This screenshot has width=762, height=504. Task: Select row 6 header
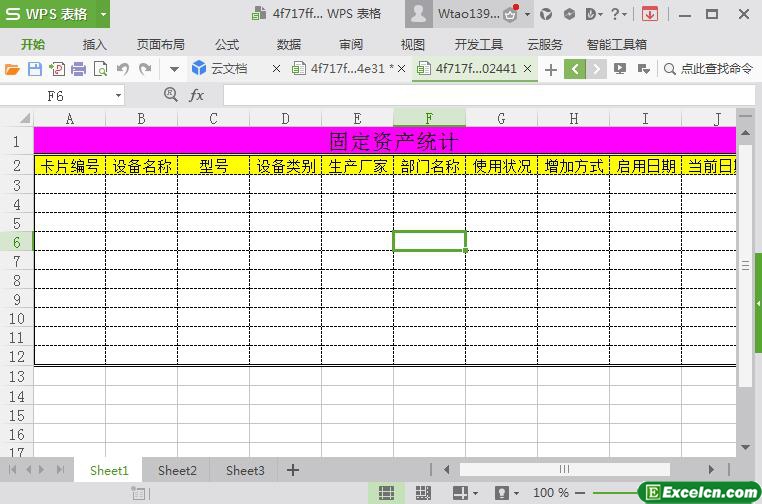pyautogui.click(x=17, y=242)
